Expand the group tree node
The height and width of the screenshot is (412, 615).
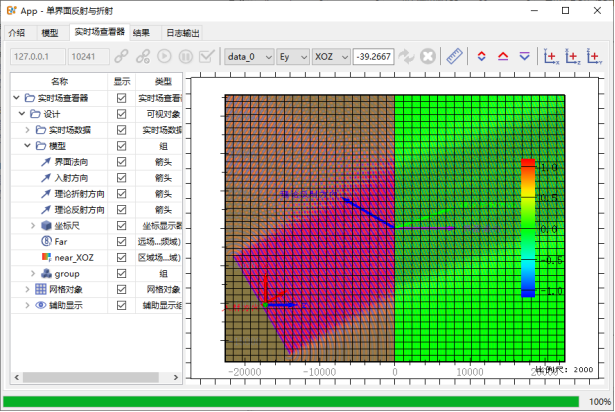click(x=33, y=273)
